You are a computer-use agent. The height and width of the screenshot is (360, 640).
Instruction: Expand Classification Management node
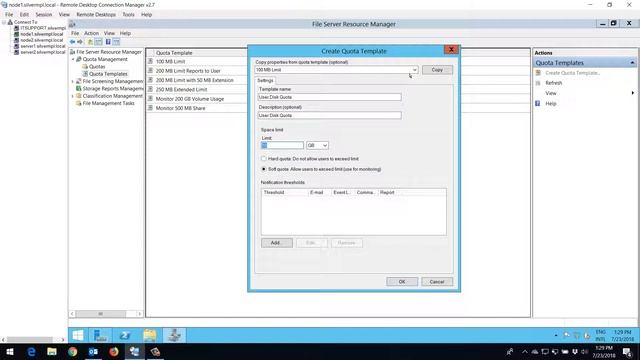coord(73,96)
